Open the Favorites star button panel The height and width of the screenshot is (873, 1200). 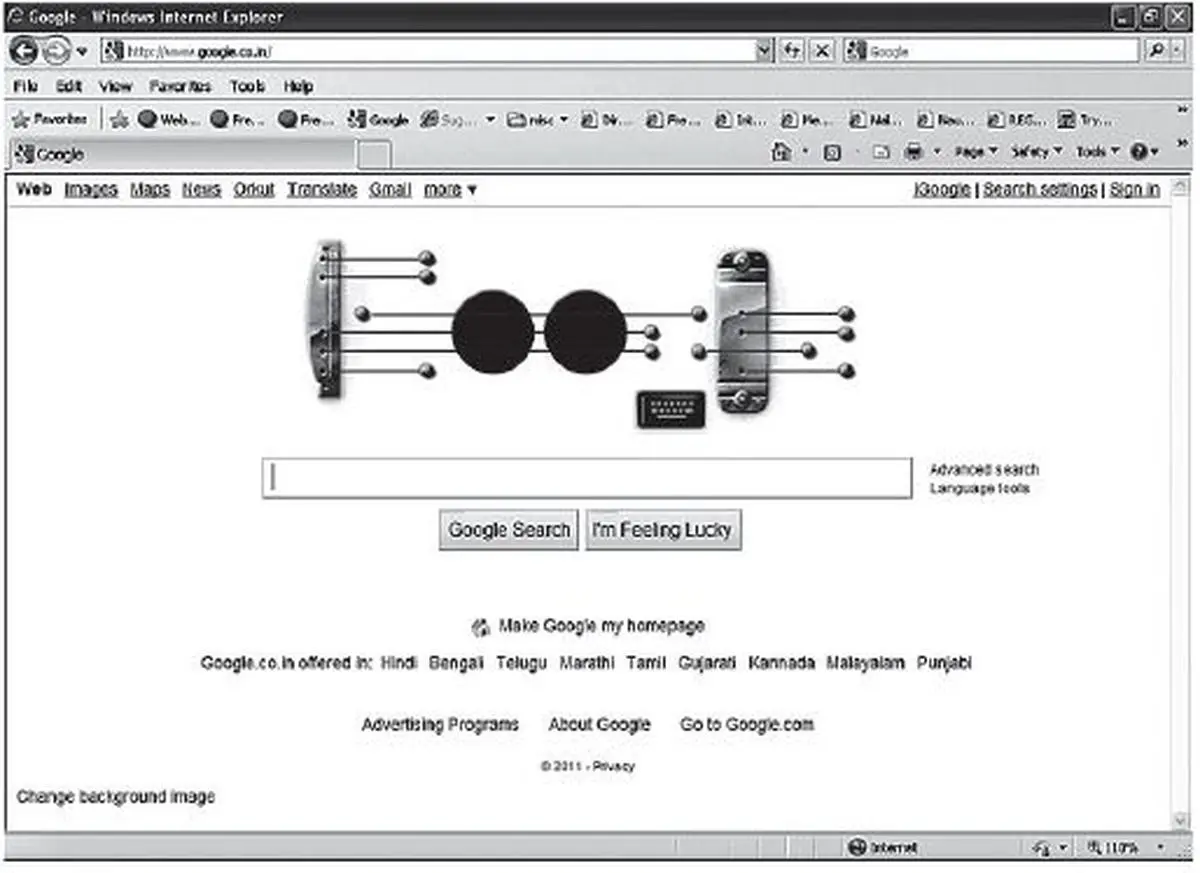point(50,119)
